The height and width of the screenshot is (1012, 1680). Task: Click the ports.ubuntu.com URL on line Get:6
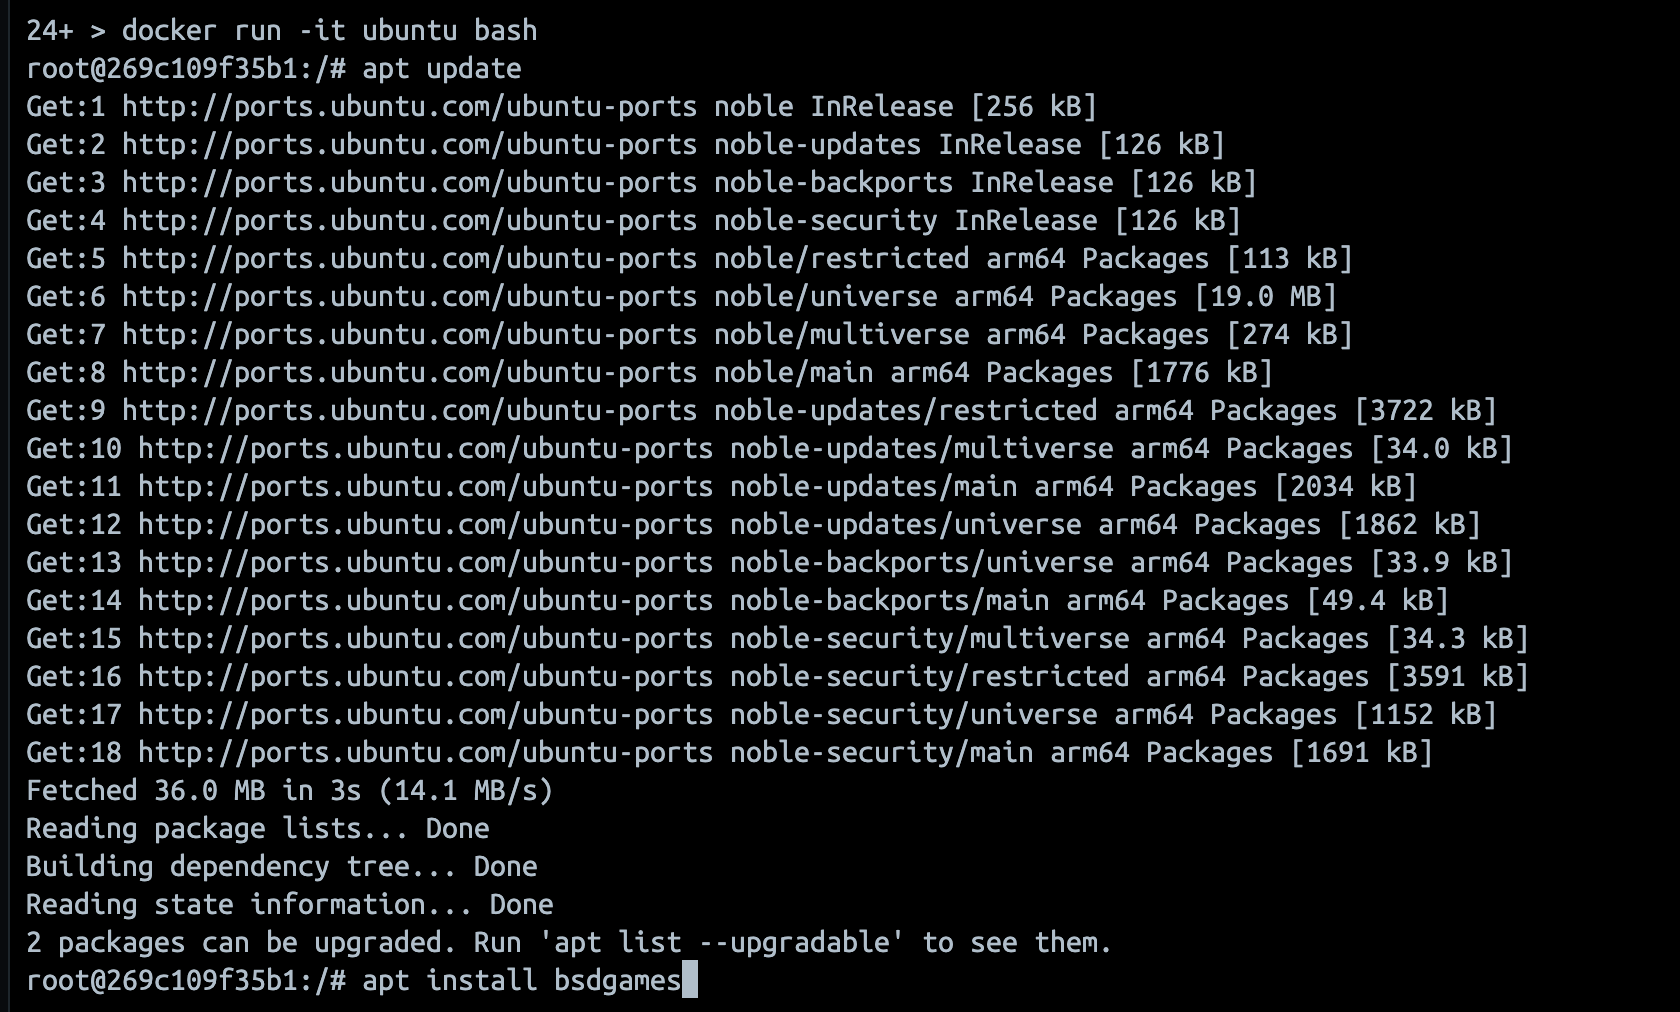(x=409, y=297)
